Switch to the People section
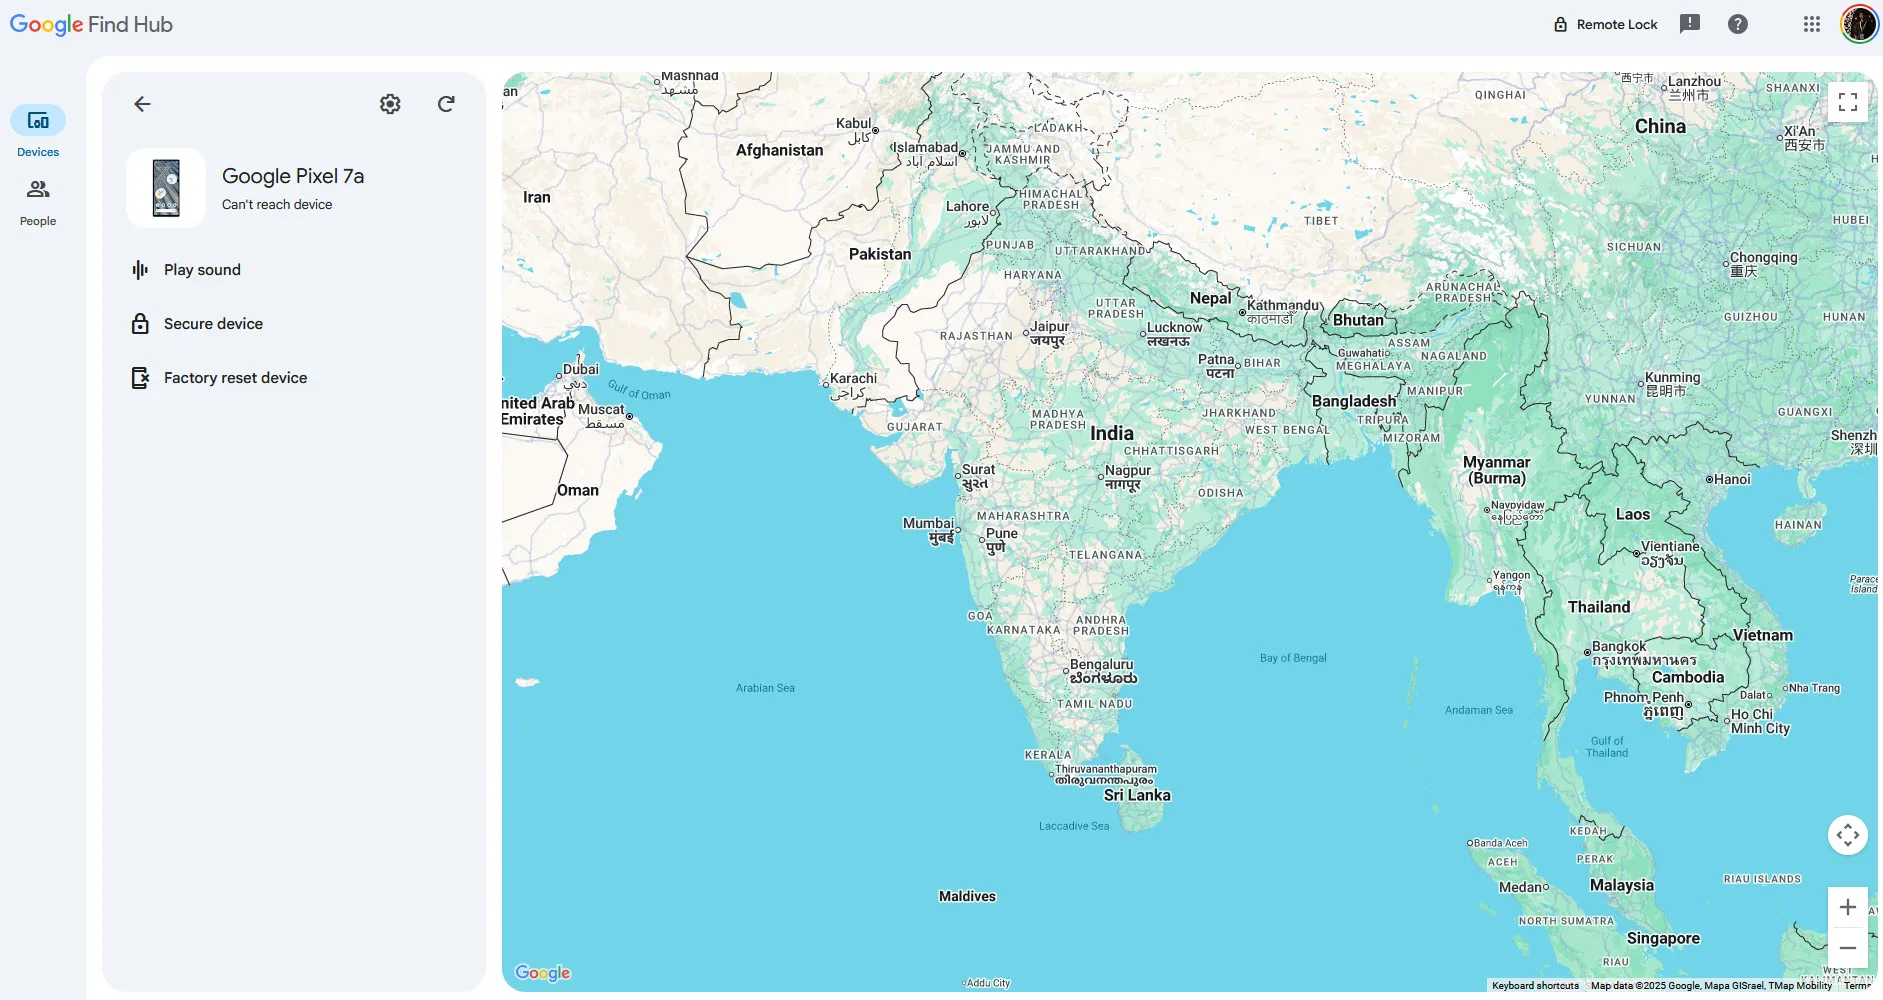 click(37, 200)
